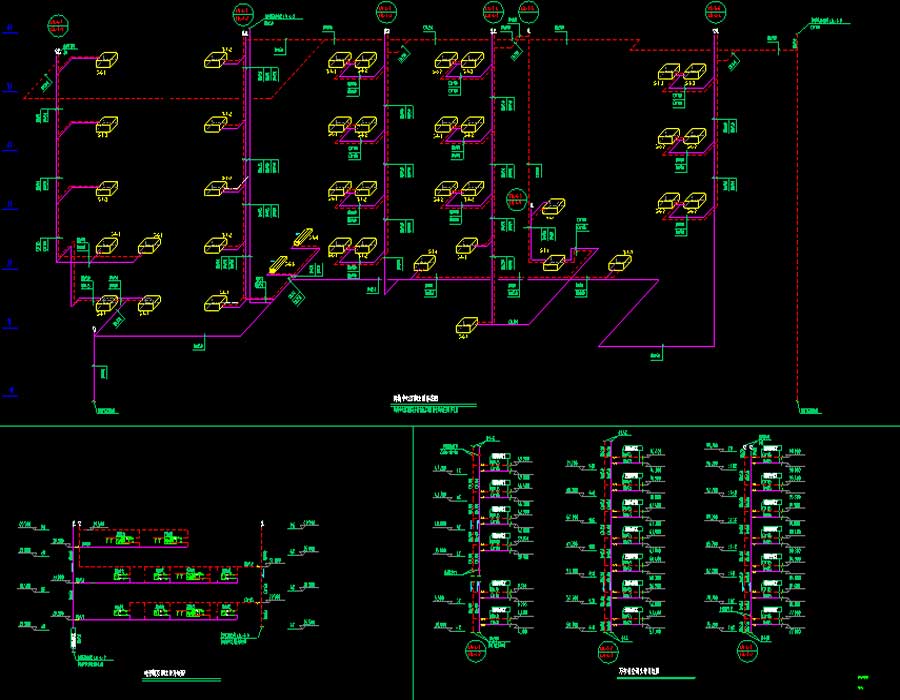Select the green label at the bottom of the red dashed riser

coord(810,411)
